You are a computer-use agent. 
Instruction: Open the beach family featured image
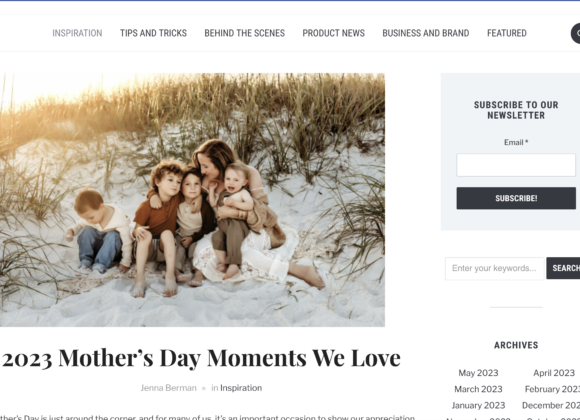pos(192,200)
